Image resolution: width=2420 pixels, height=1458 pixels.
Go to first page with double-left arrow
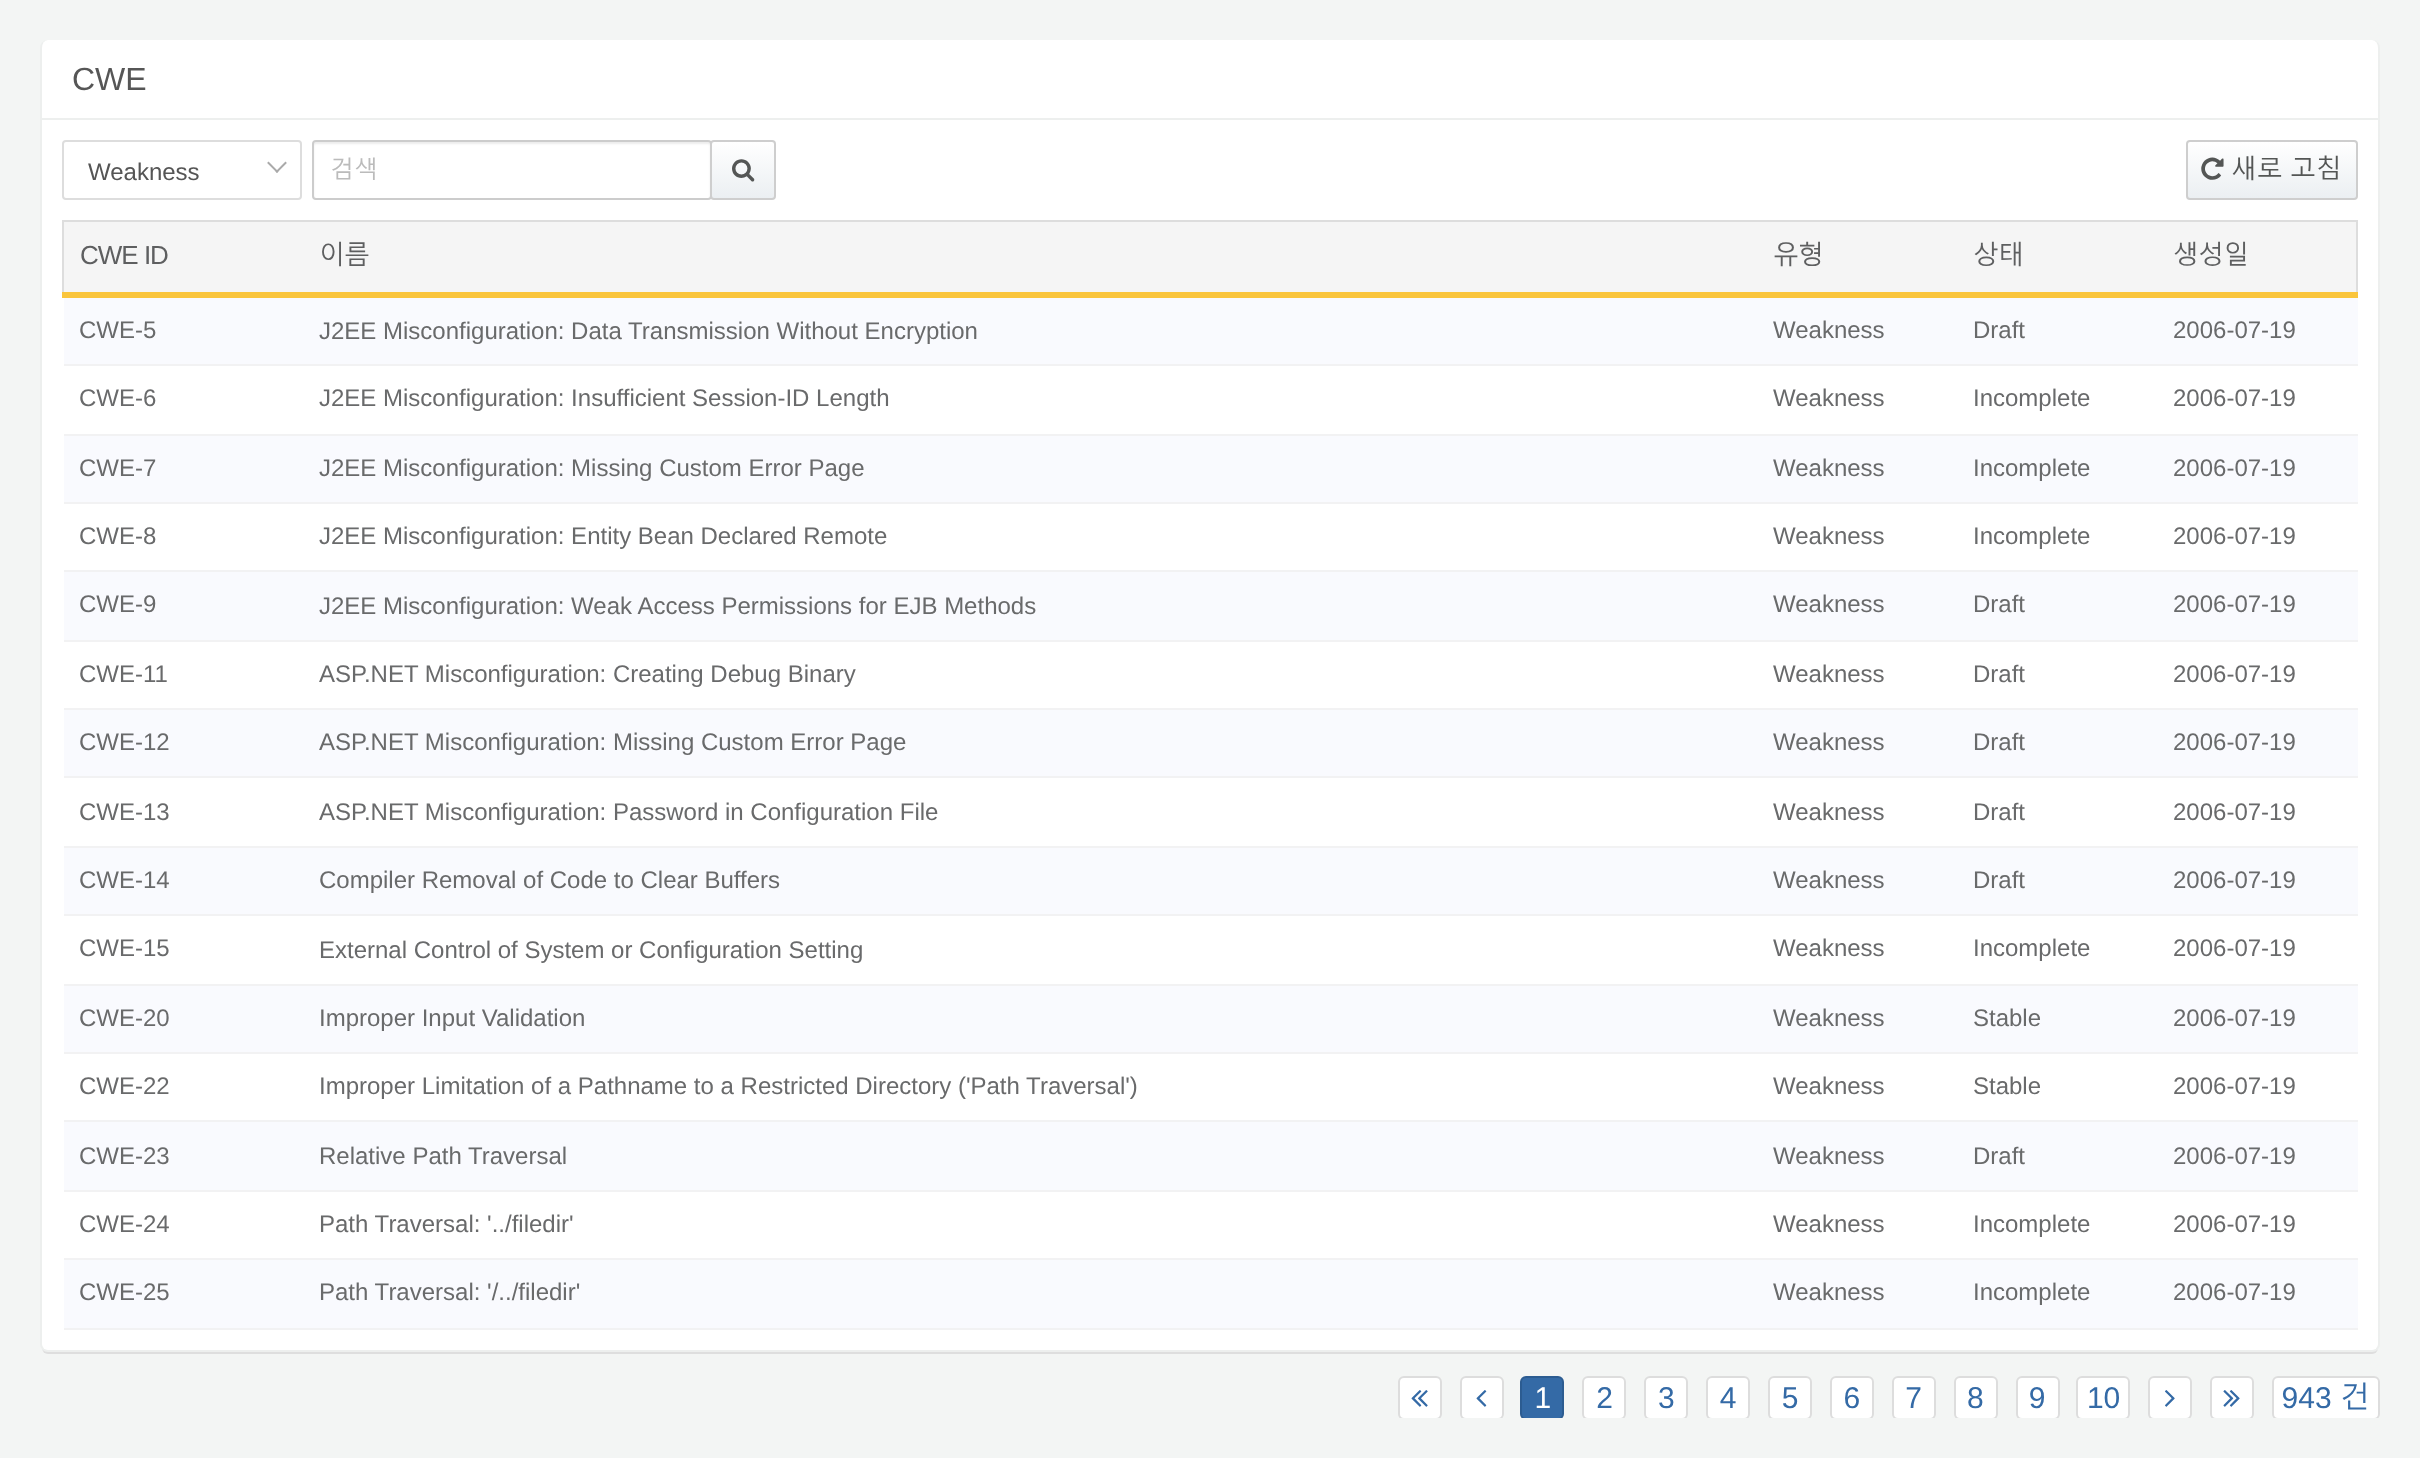[x=1420, y=1398]
